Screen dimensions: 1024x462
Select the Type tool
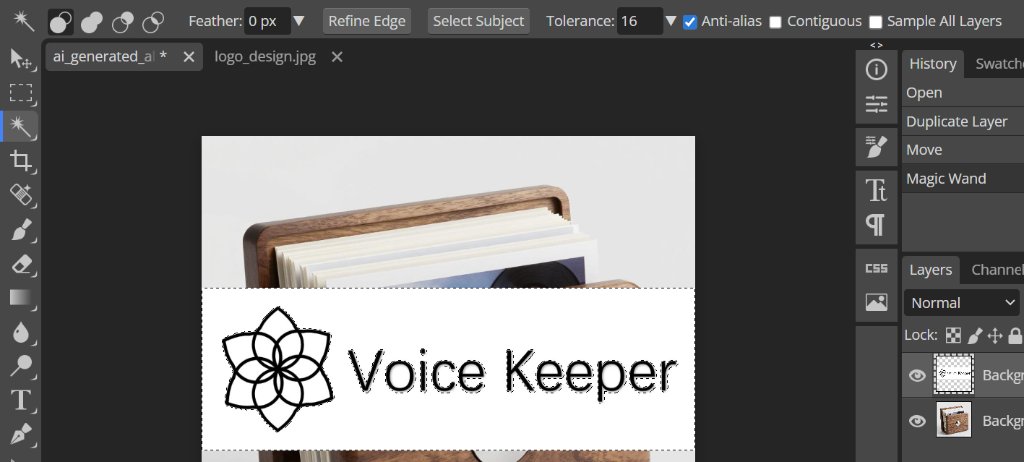[21, 400]
